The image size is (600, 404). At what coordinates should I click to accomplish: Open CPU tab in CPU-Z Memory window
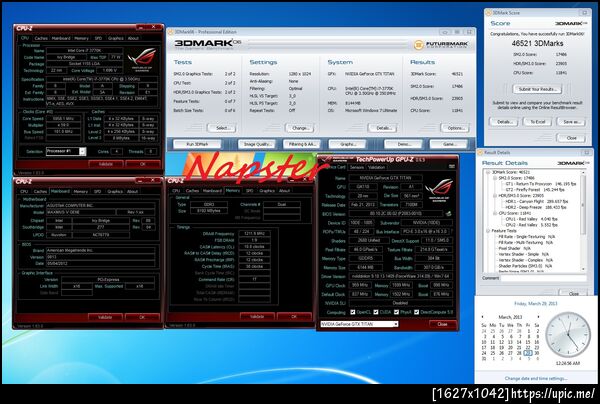176,191
